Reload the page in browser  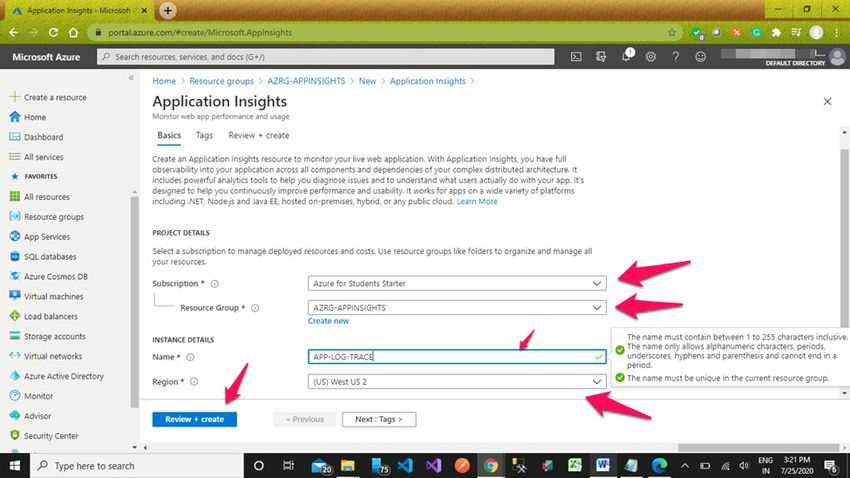[53, 33]
